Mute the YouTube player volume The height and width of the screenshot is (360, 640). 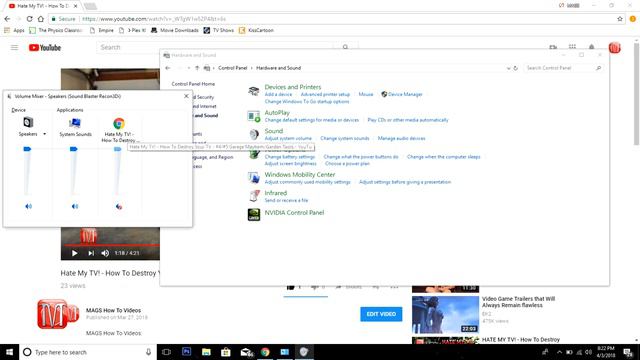[x=105, y=253]
